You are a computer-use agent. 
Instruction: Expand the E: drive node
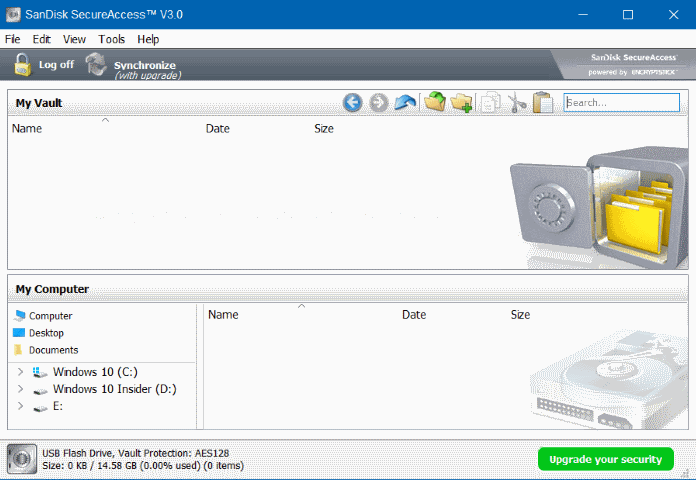[20, 406]
